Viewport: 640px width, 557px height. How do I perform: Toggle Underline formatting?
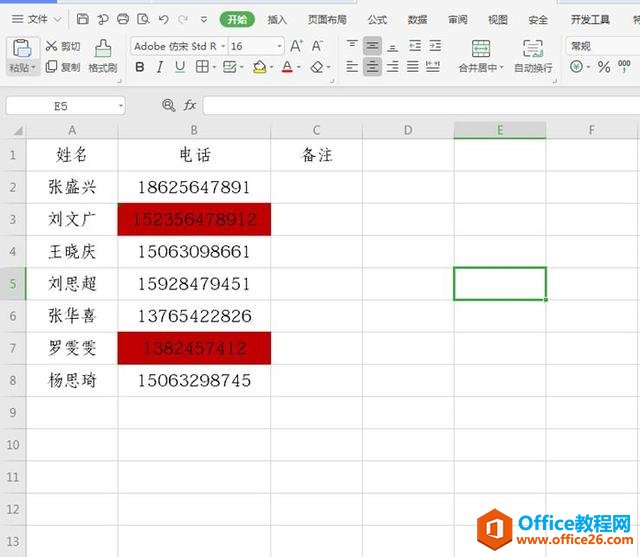180,67
